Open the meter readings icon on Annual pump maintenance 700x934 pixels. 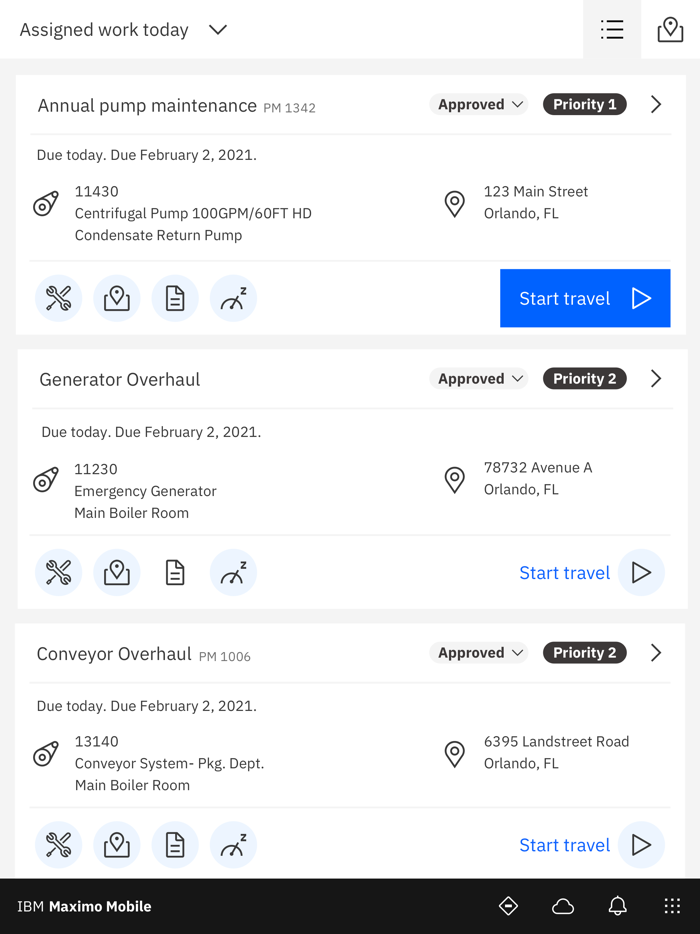233,297
